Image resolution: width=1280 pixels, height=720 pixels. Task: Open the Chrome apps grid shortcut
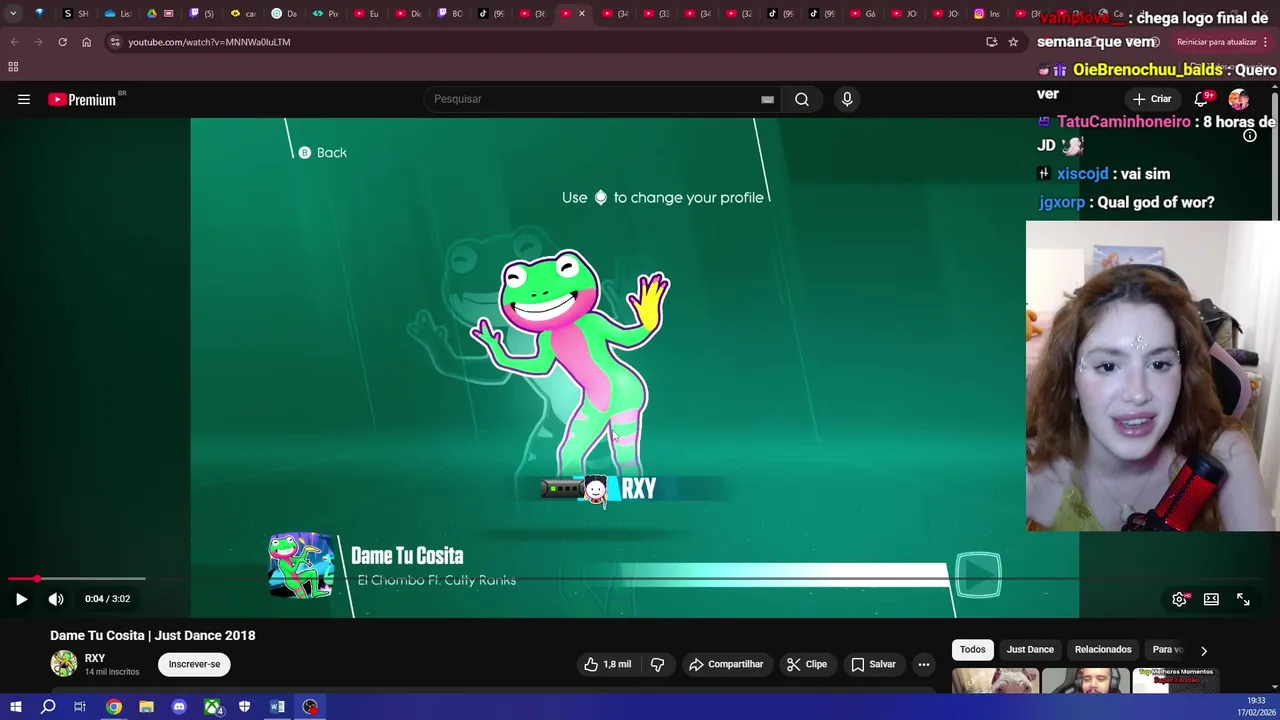click(13, 67)
